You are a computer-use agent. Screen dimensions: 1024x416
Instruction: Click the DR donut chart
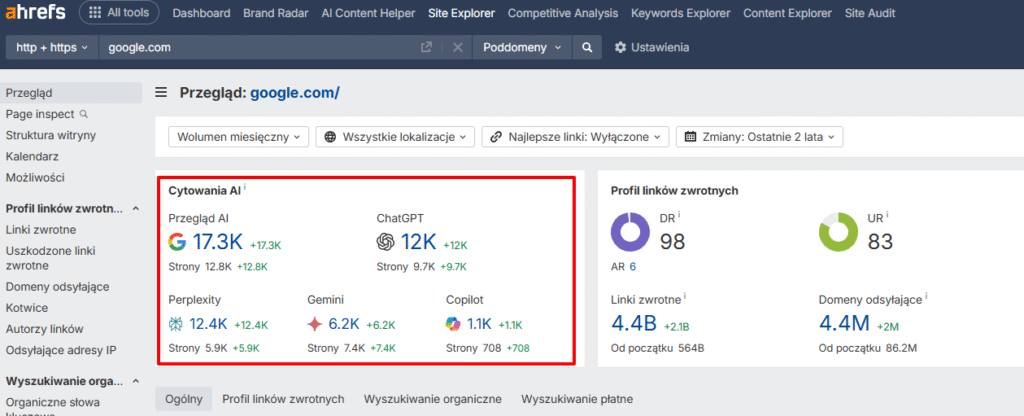tap(630, 232)
